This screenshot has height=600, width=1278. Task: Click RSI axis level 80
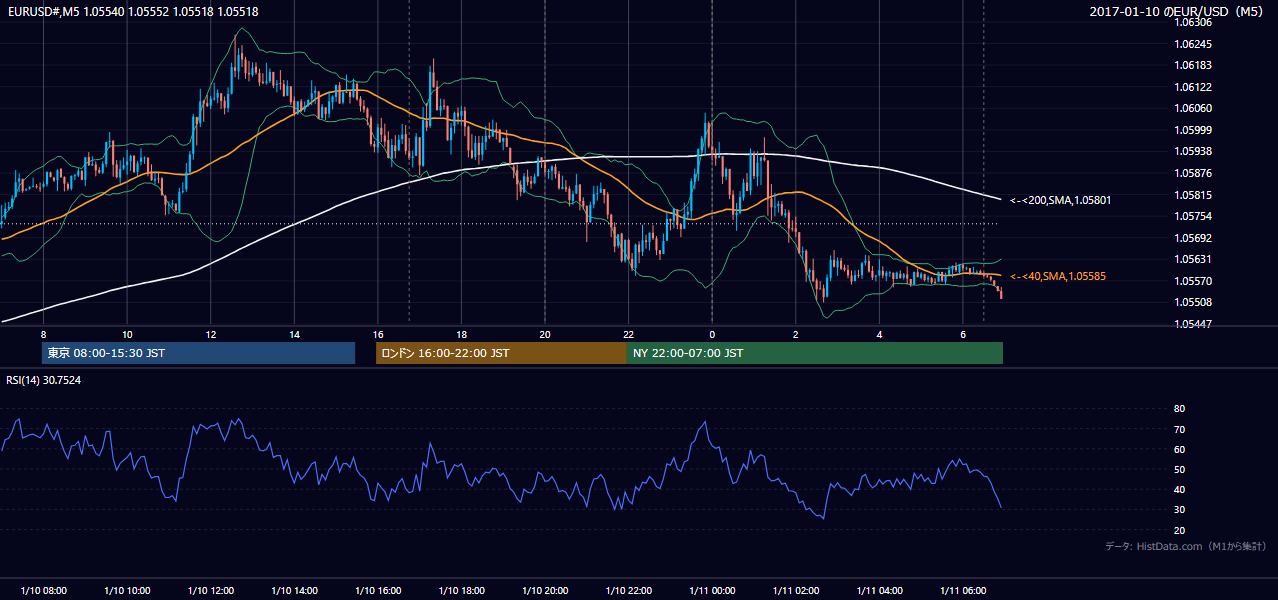coord(1179,409)
